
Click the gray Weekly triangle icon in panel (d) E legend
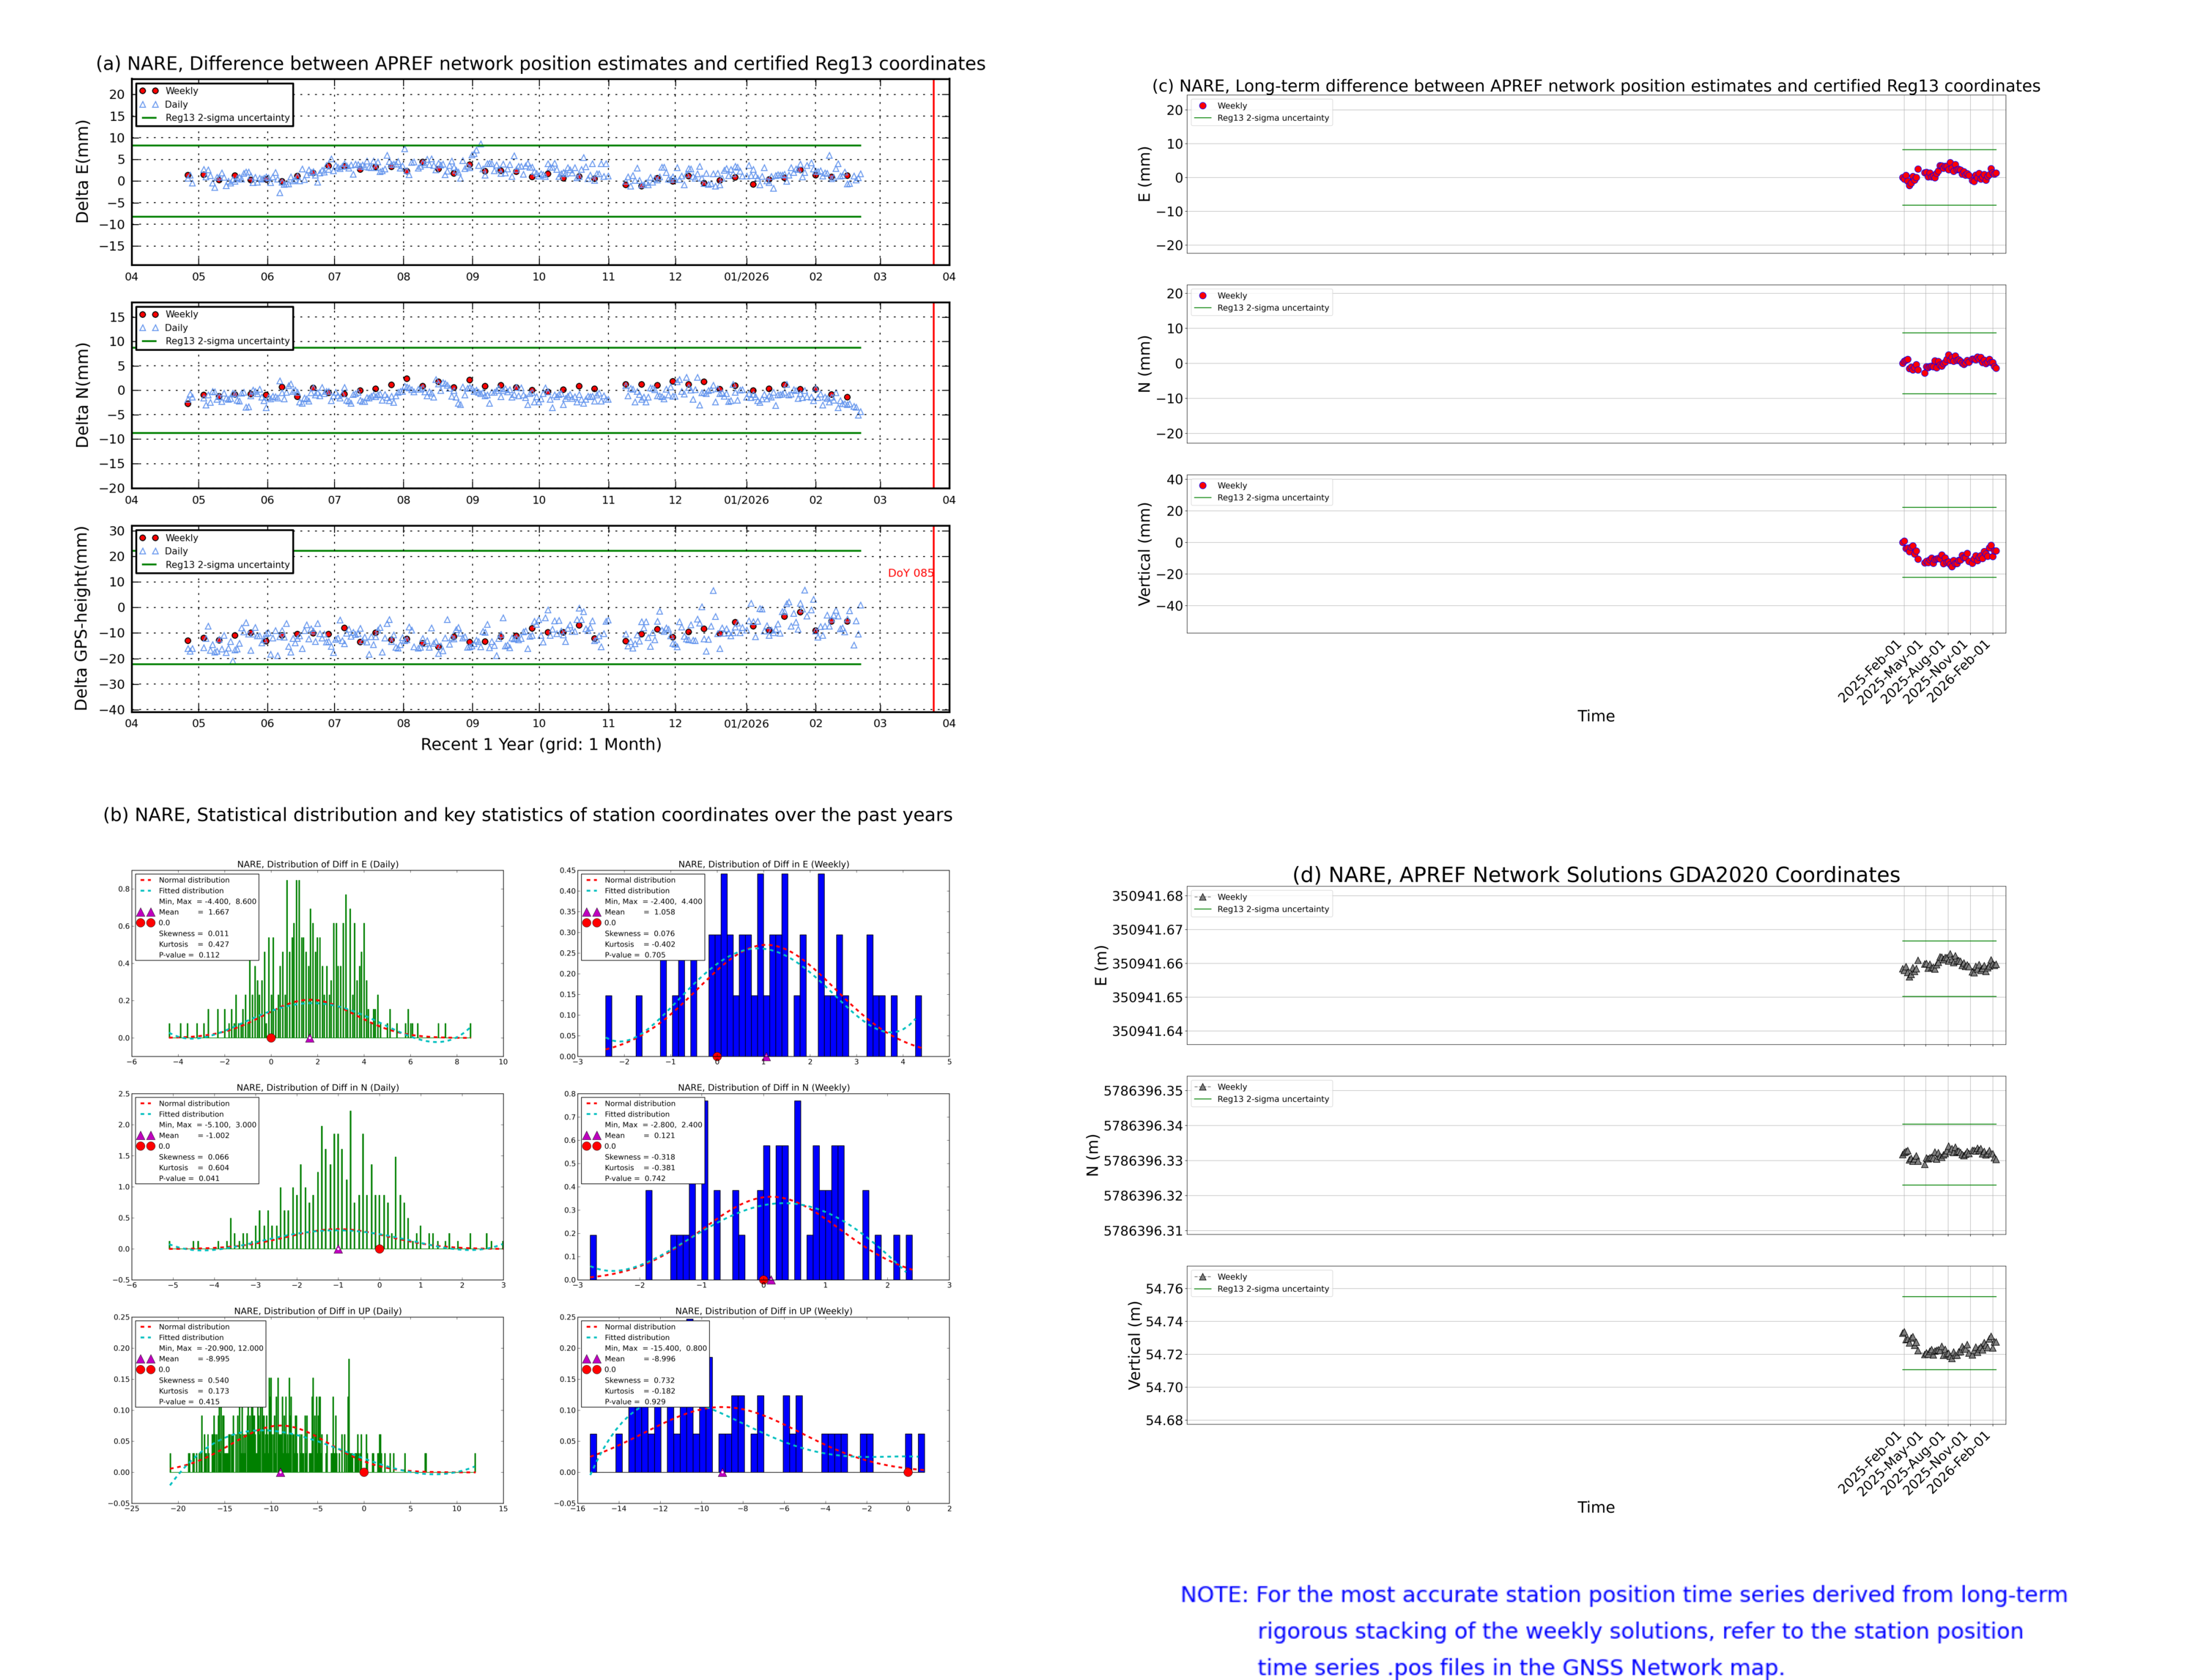pos(1203,897)
